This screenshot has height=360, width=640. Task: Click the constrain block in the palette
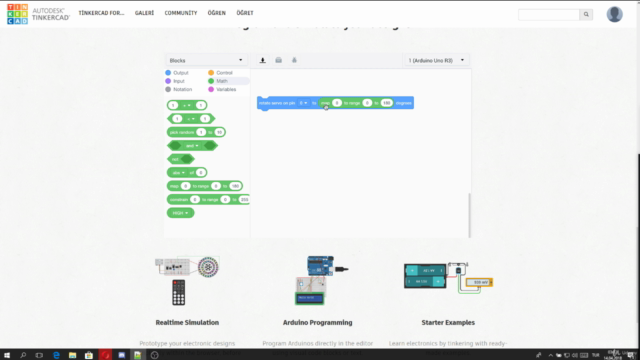(x=208, y=200)
